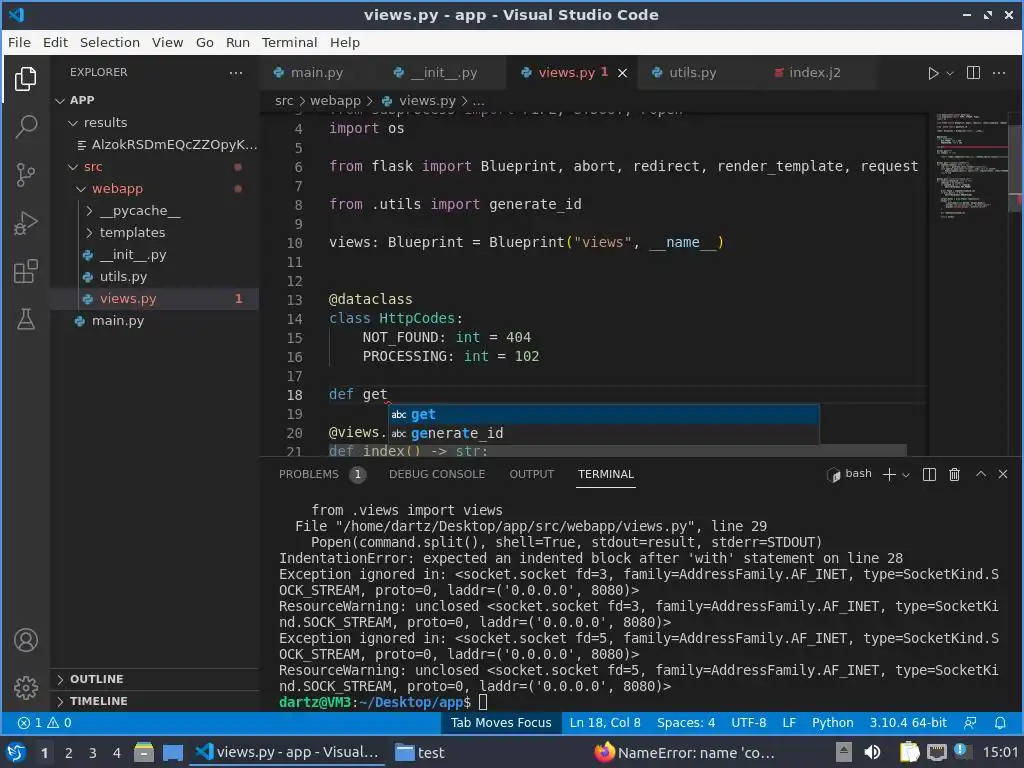The width and height of the screenshot is (1024, 768).
Task: Toggle Tab Moves Focus mode
Action: pyautogui.click(x=501, y=722)
